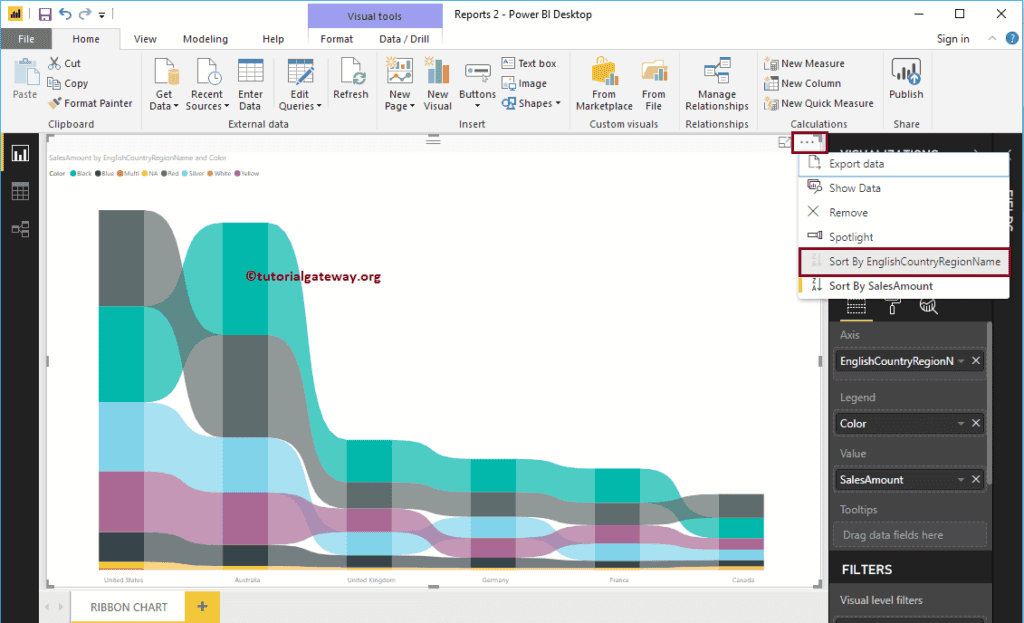Click the United States dark gray ribbon segment

(x=121, y=258)
